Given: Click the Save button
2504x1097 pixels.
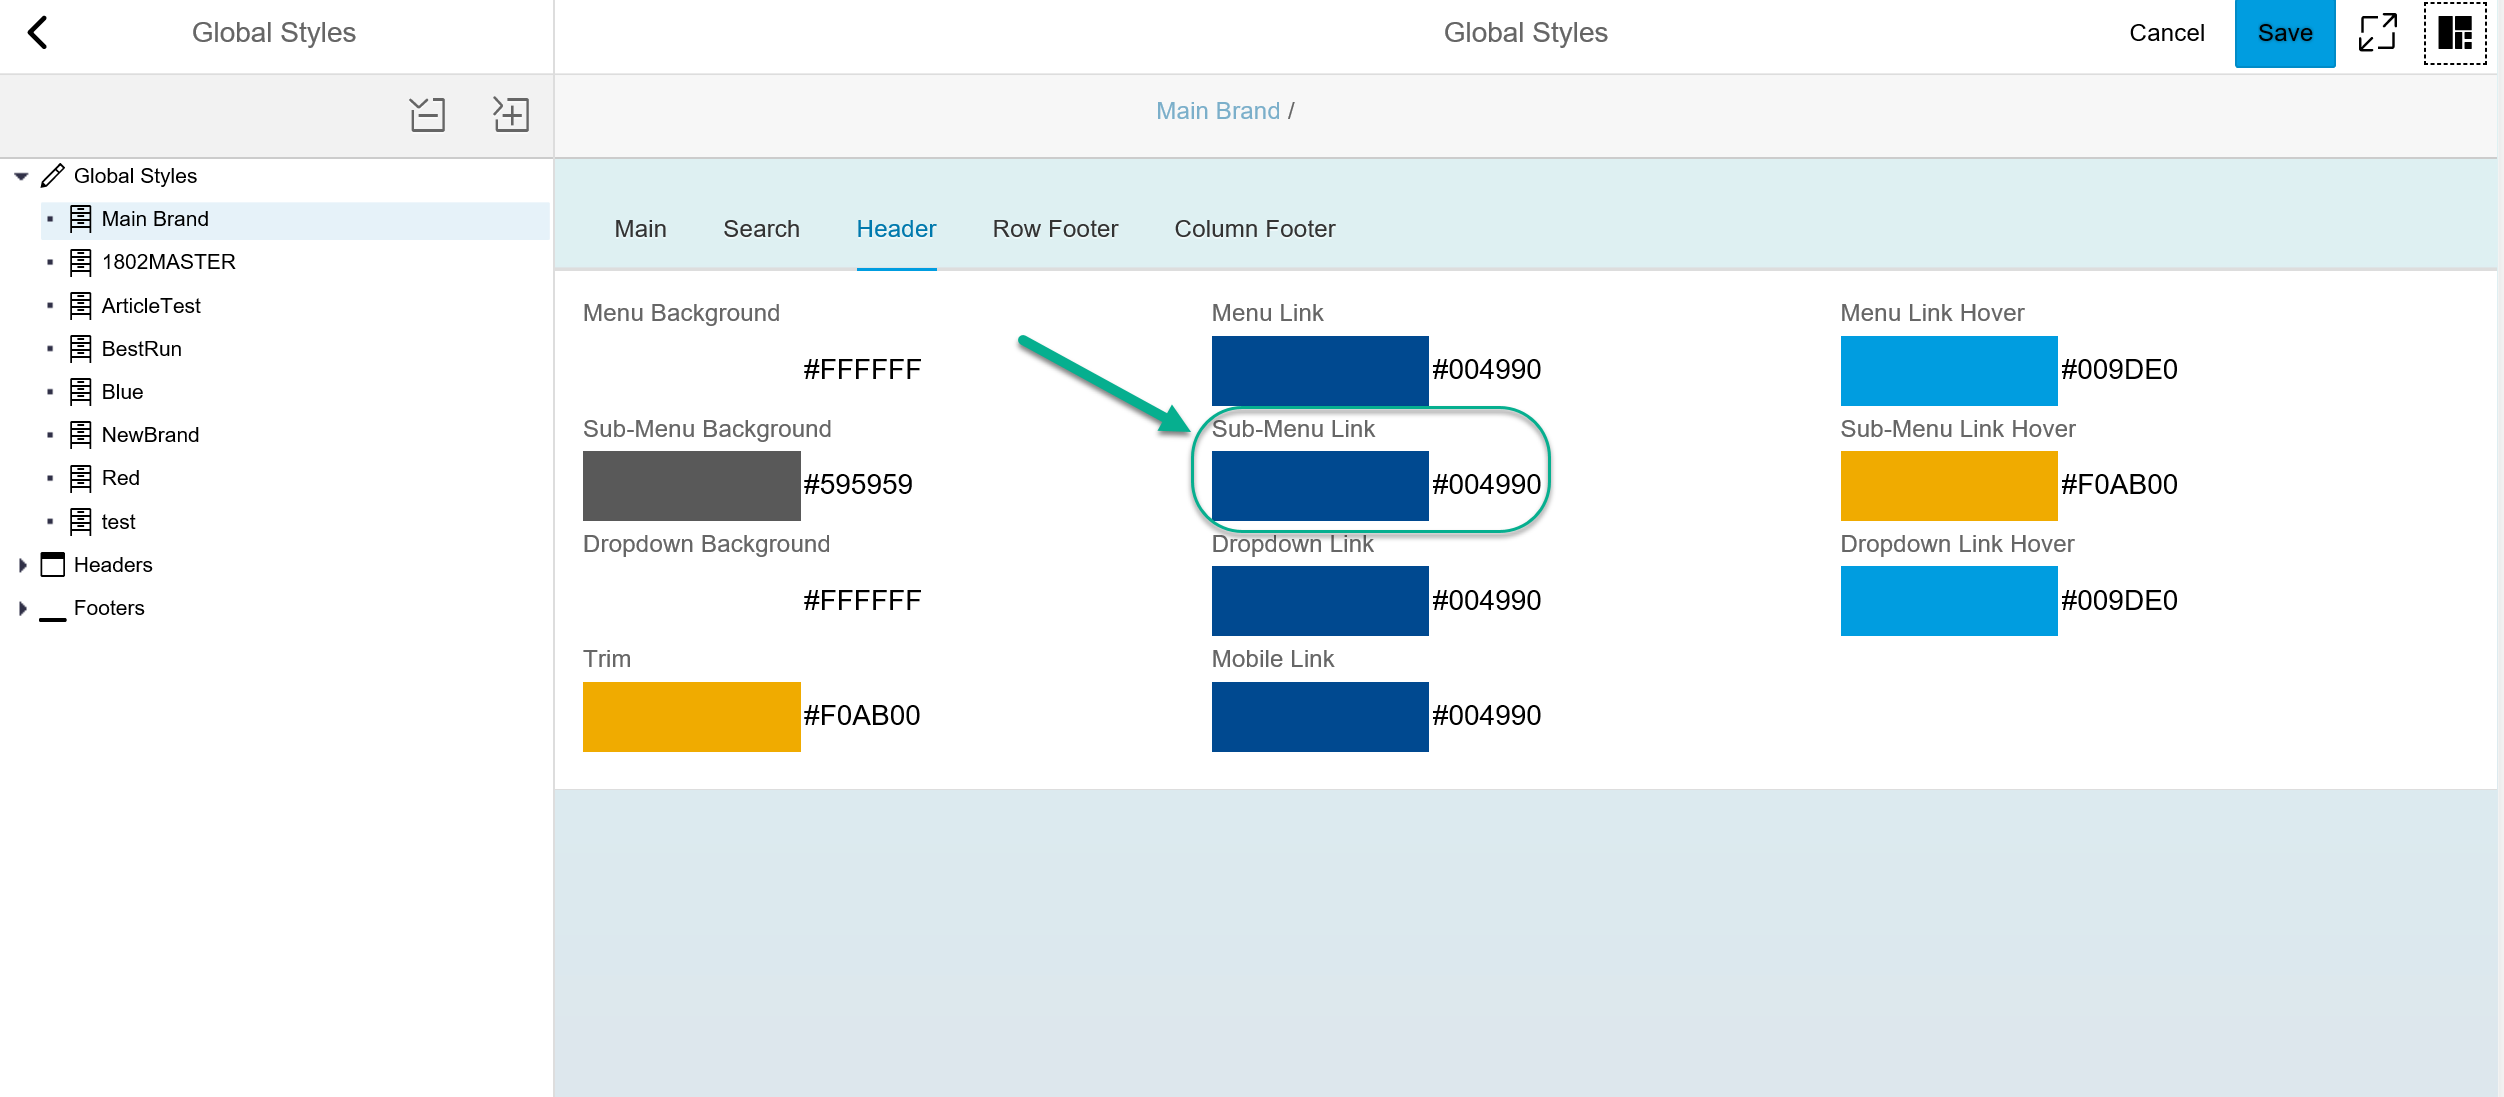Looking at the screenshot, I should pyautogui.click(x=2285, y=33).
